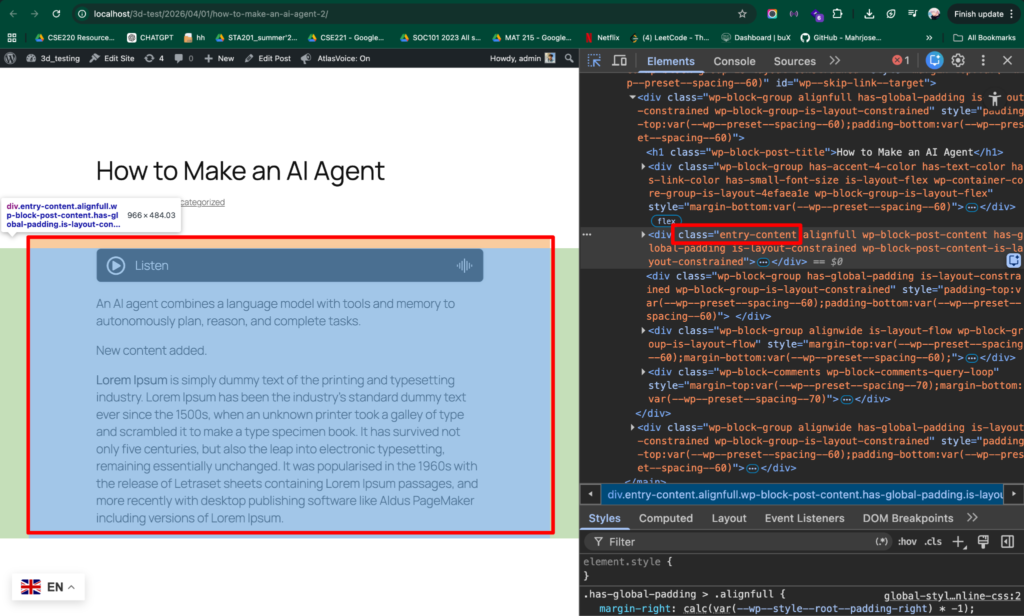This screenshot has width=1024, height=616.
Task: Switch to the Sources tab
Action: tap(794, 61)
